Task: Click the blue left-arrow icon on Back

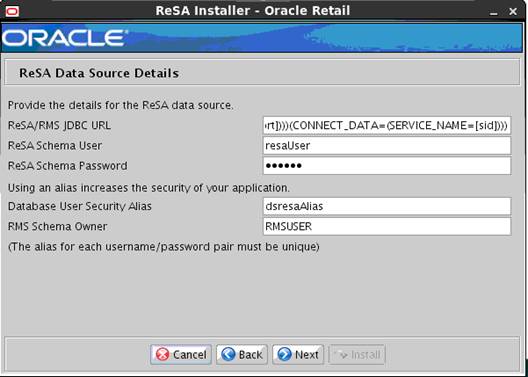Action: (x=229, y=354)
